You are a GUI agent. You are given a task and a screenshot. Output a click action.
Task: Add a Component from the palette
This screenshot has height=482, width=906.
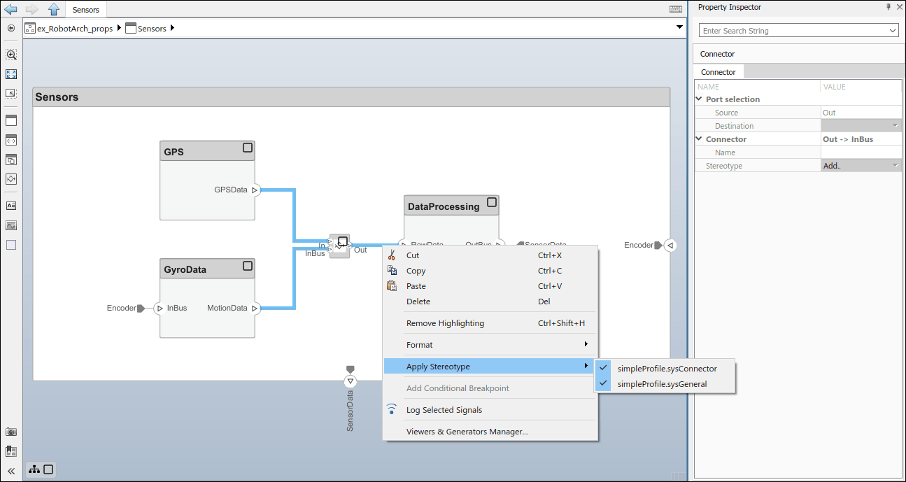pos(11,121)
